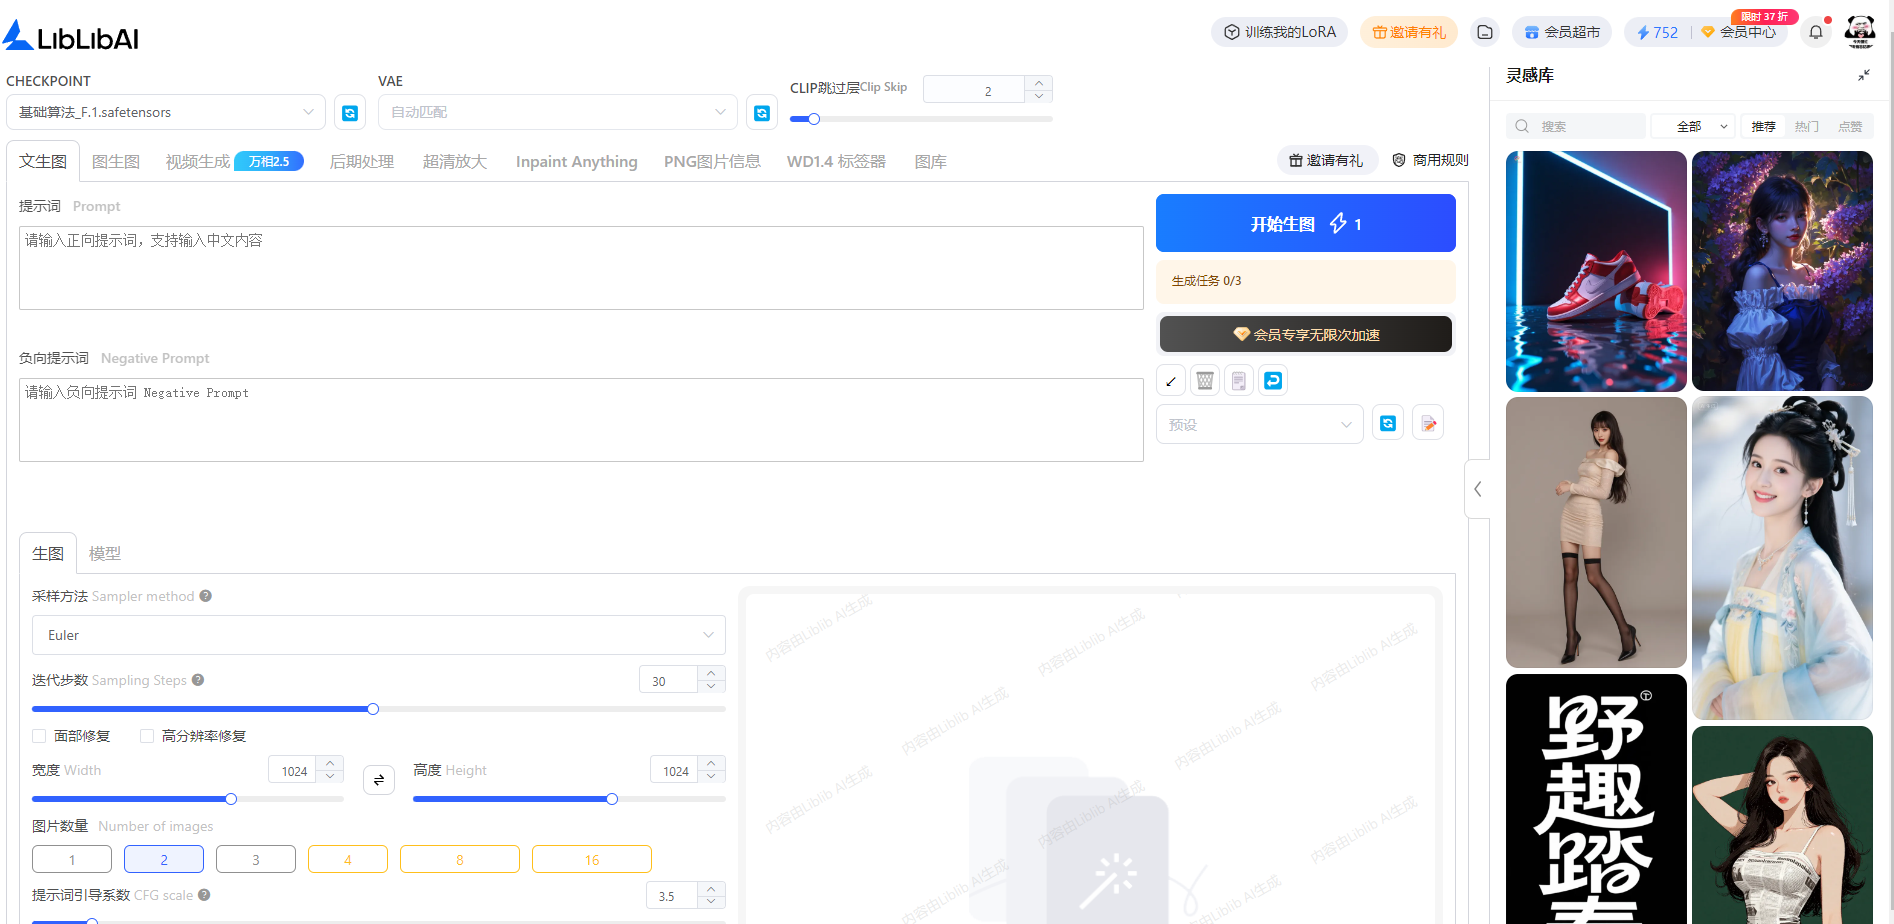Click the positive prompt text area
The height and width of the screenshot is (924, 1894).
pos(581,268)
